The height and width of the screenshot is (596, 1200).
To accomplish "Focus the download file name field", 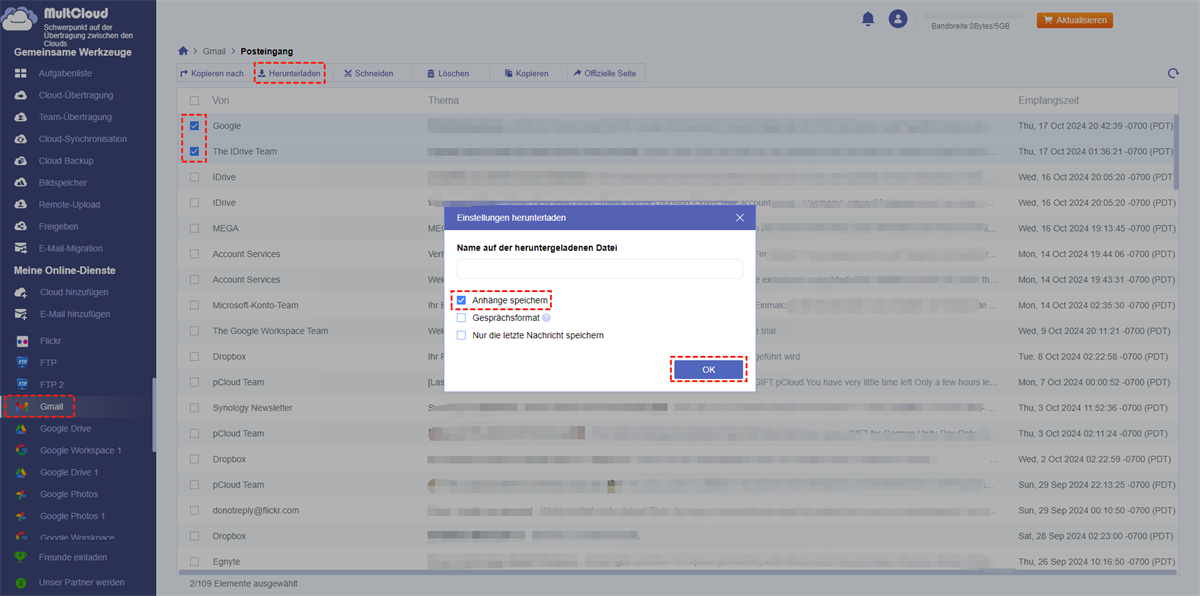I will (600, 269).
